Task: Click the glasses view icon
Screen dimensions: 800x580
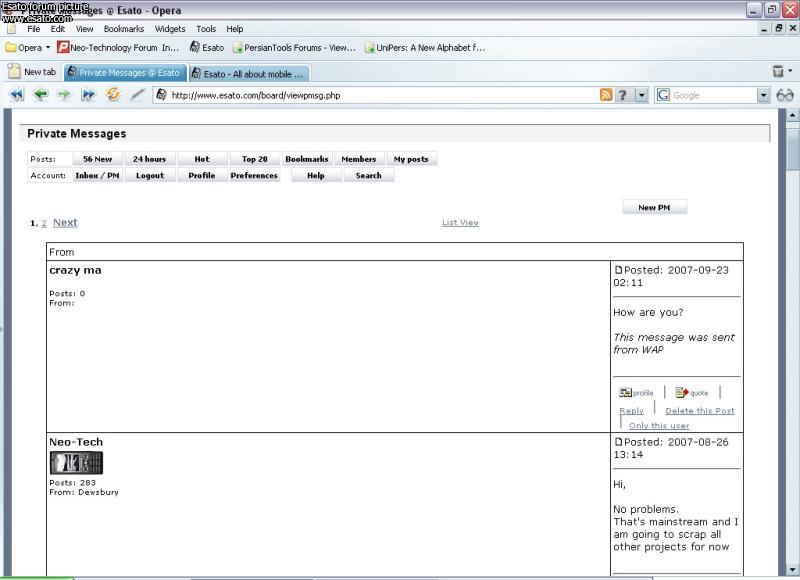Action: click(785, 95)
